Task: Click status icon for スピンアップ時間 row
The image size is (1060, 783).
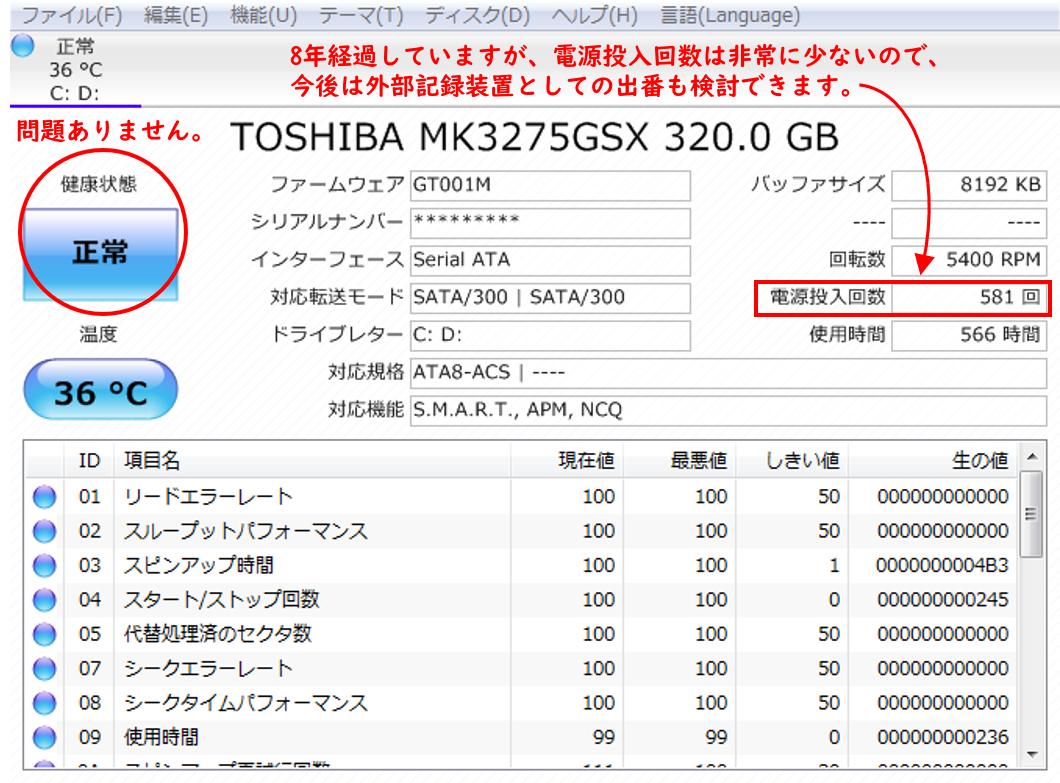Action: tap(45, 566)
